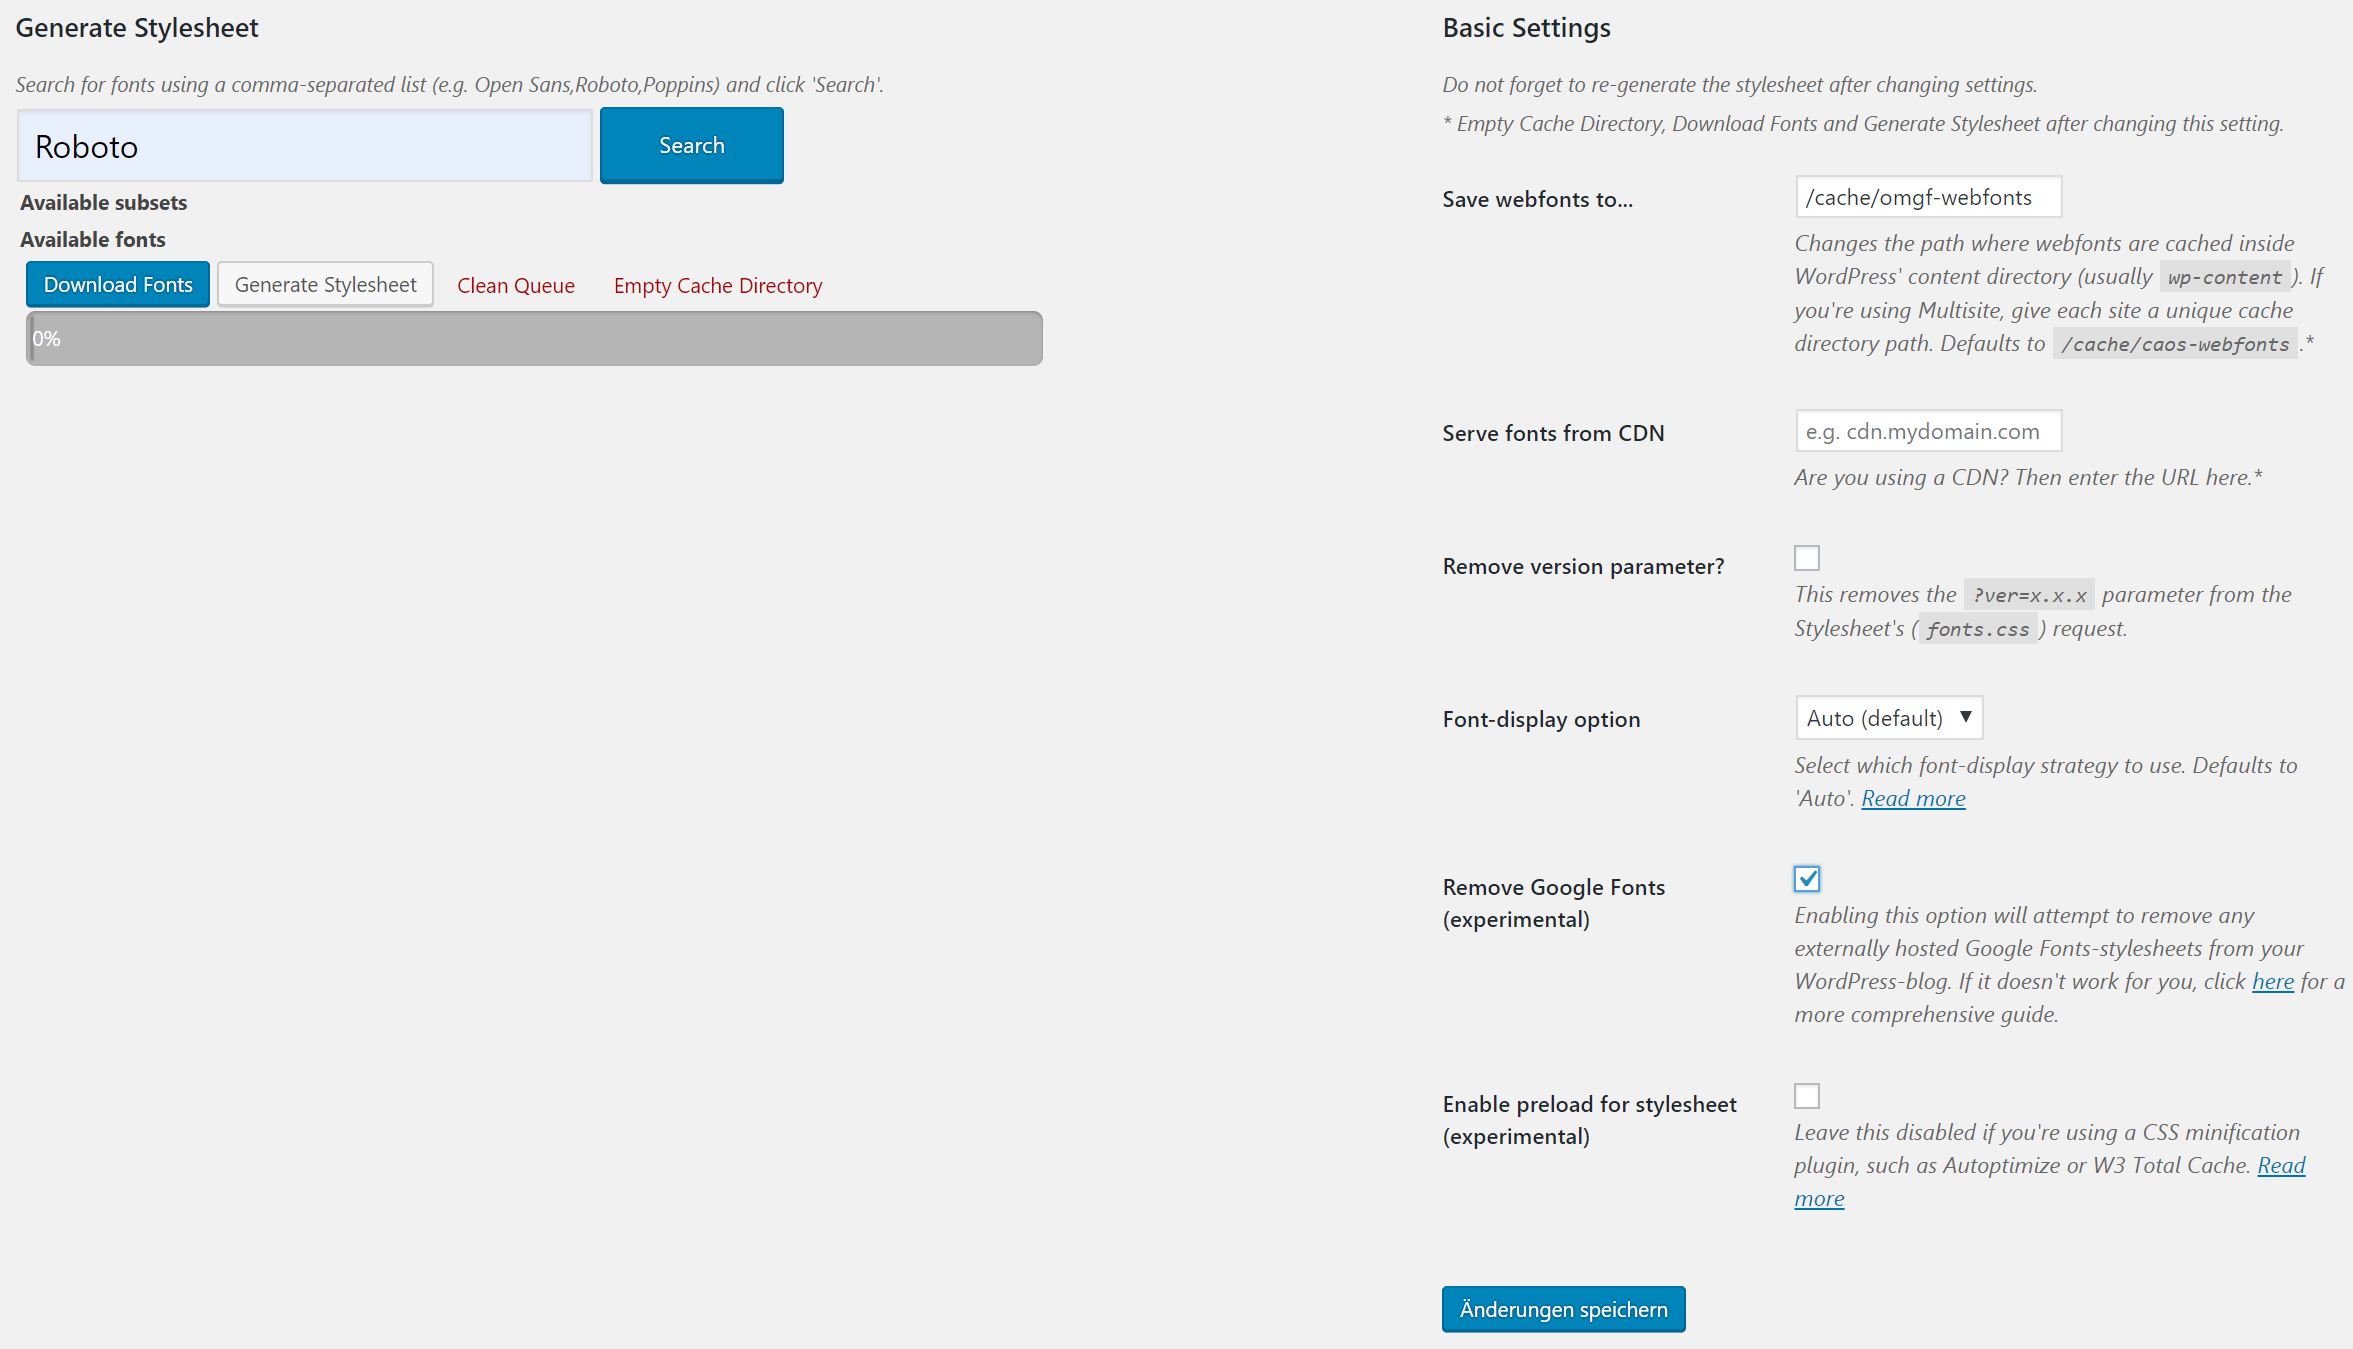Click the Font-display dropdown arrow
2353x1349 pixels.
1965,717
